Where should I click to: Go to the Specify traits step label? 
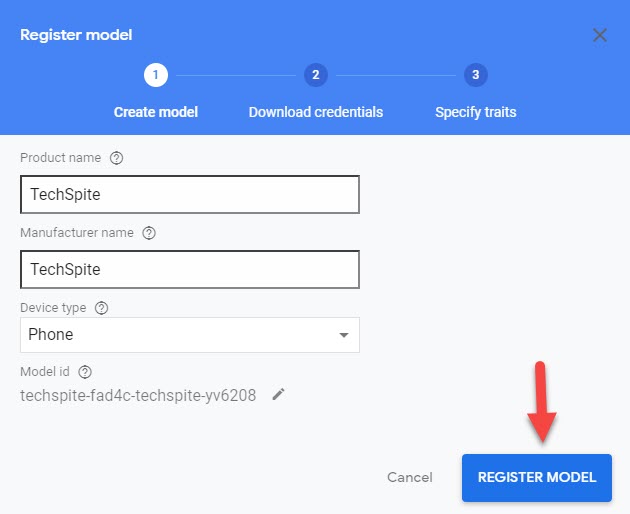pos(476,112)
